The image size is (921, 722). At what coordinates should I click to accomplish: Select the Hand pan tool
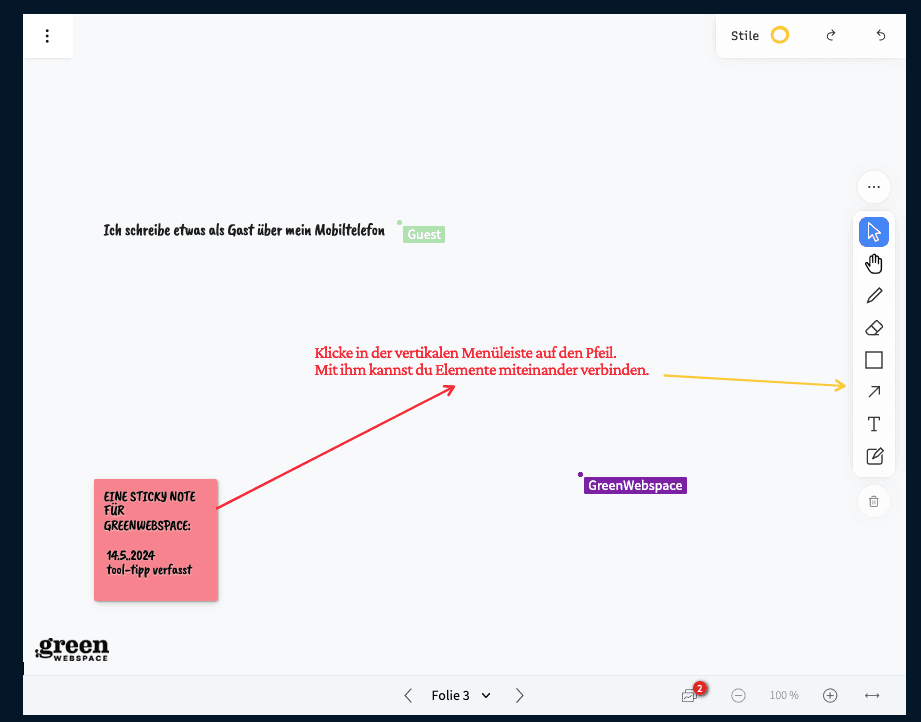coord(874,264)
